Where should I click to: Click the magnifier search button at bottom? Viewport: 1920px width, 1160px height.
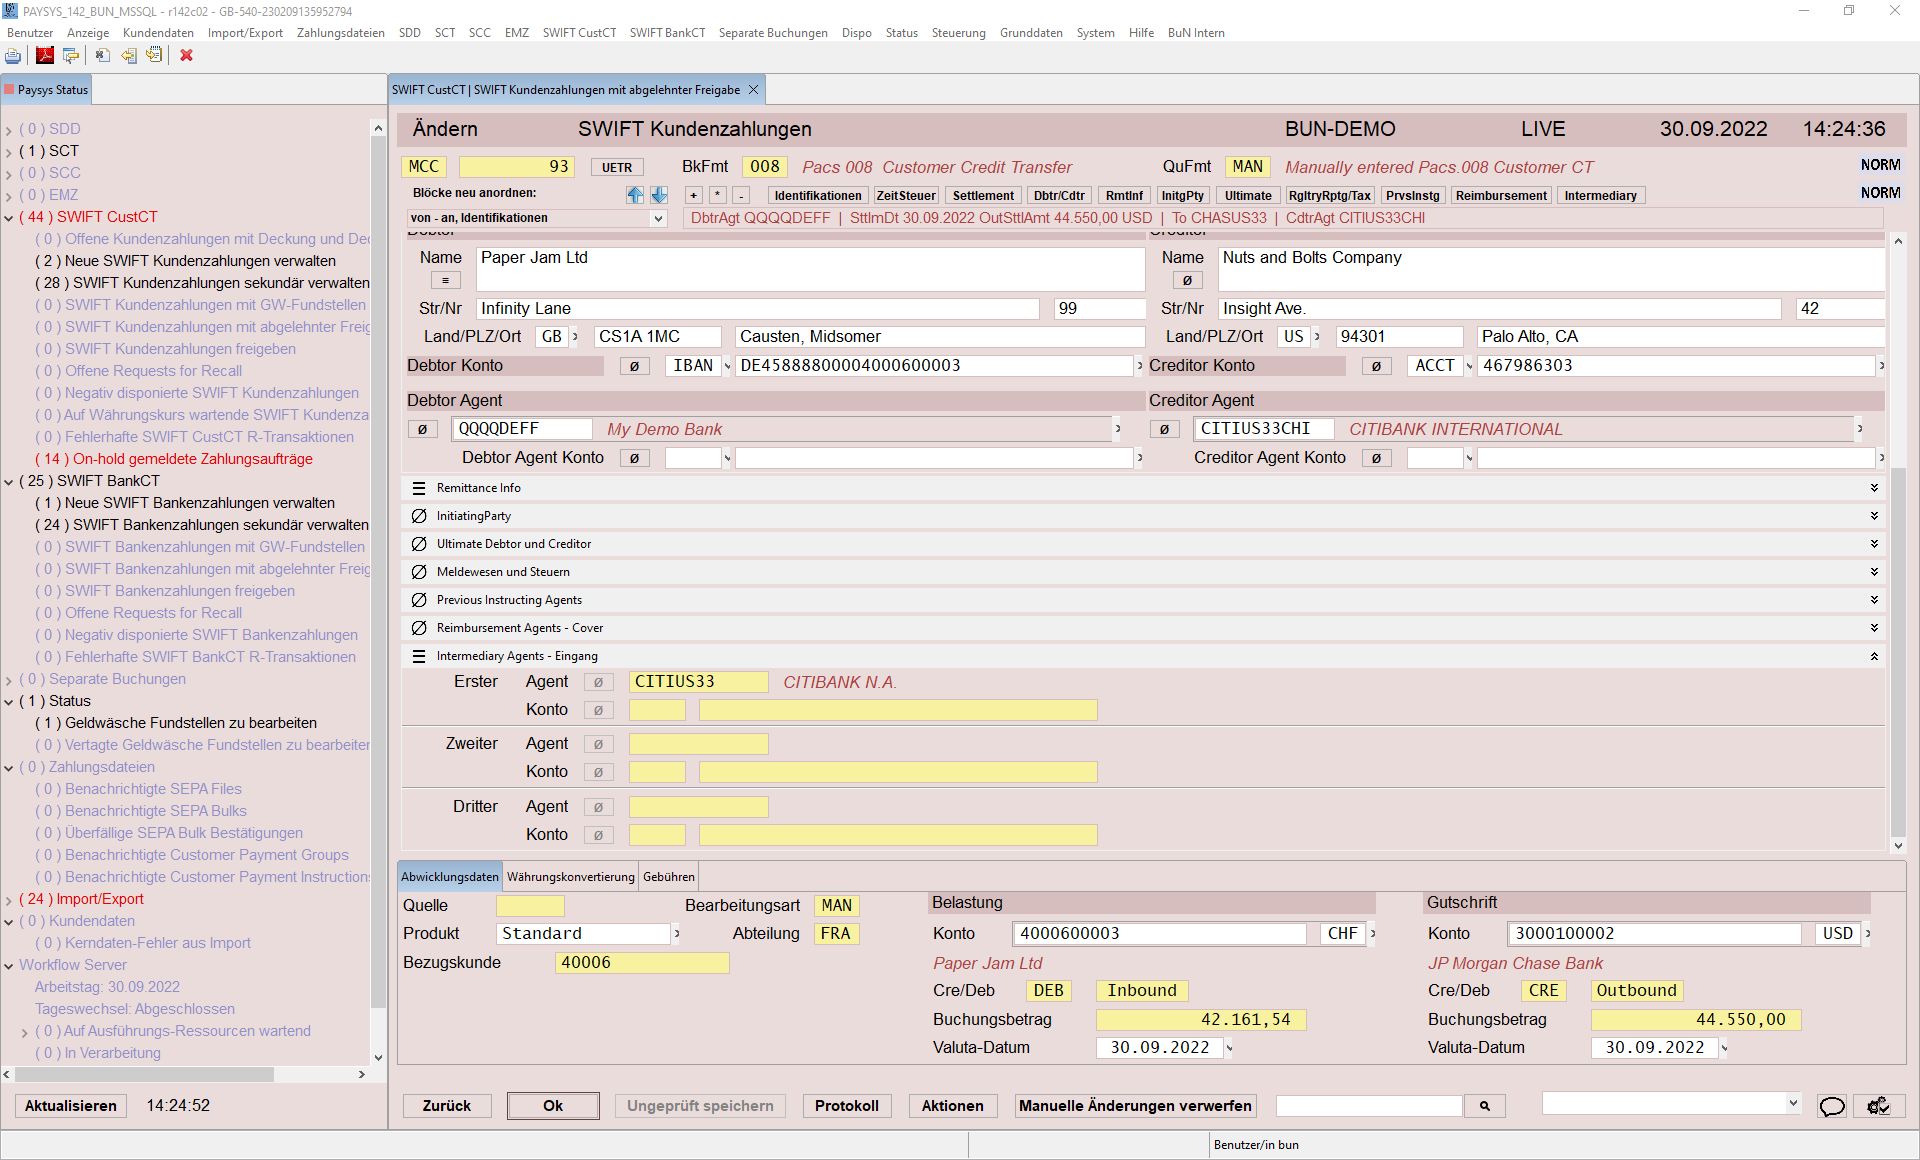click(x=1485, y=1105)
